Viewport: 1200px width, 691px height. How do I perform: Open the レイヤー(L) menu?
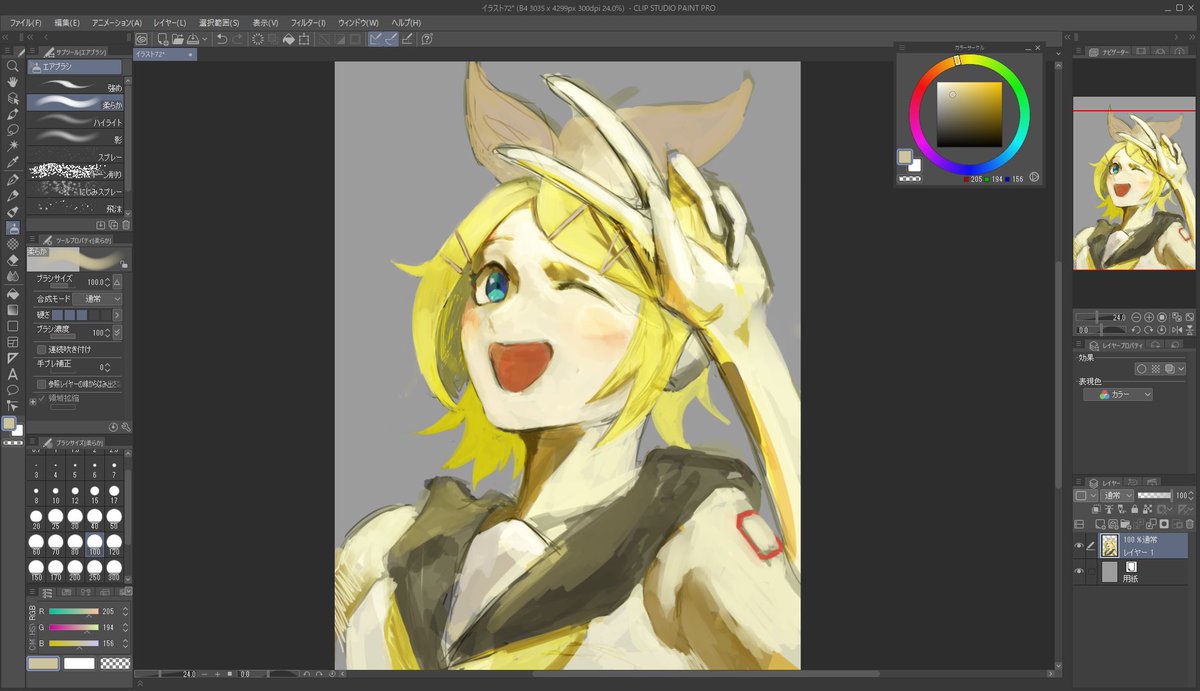(169, 22)
